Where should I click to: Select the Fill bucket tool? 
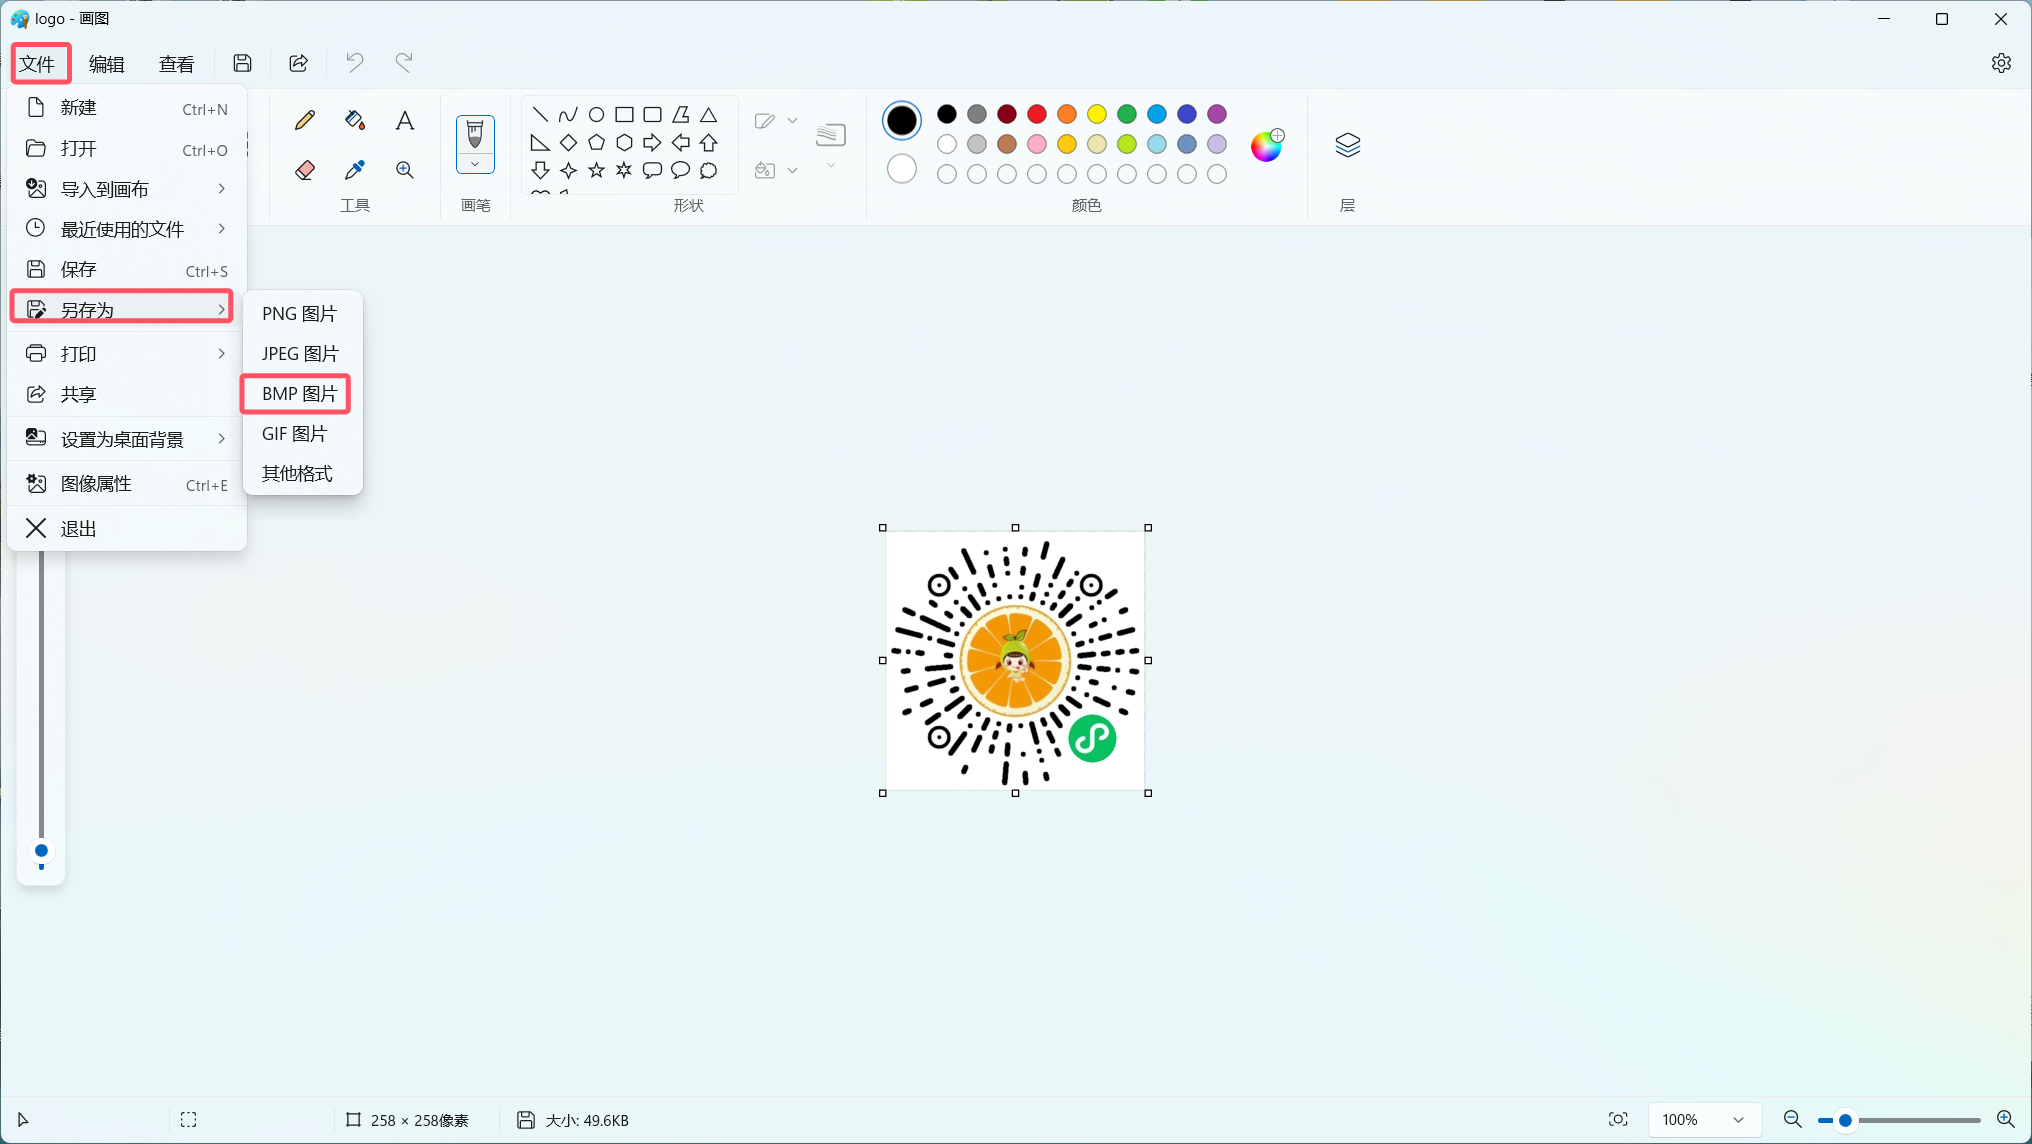click(x=355, y=121)
